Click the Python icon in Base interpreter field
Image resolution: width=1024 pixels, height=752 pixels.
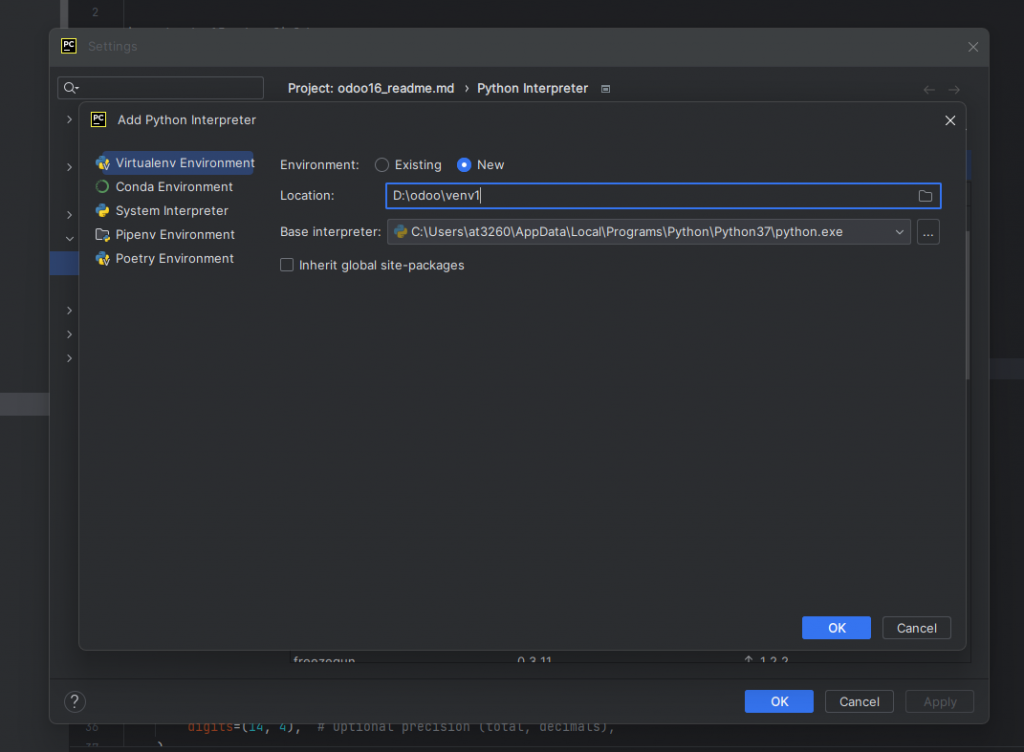coord(400,232)
